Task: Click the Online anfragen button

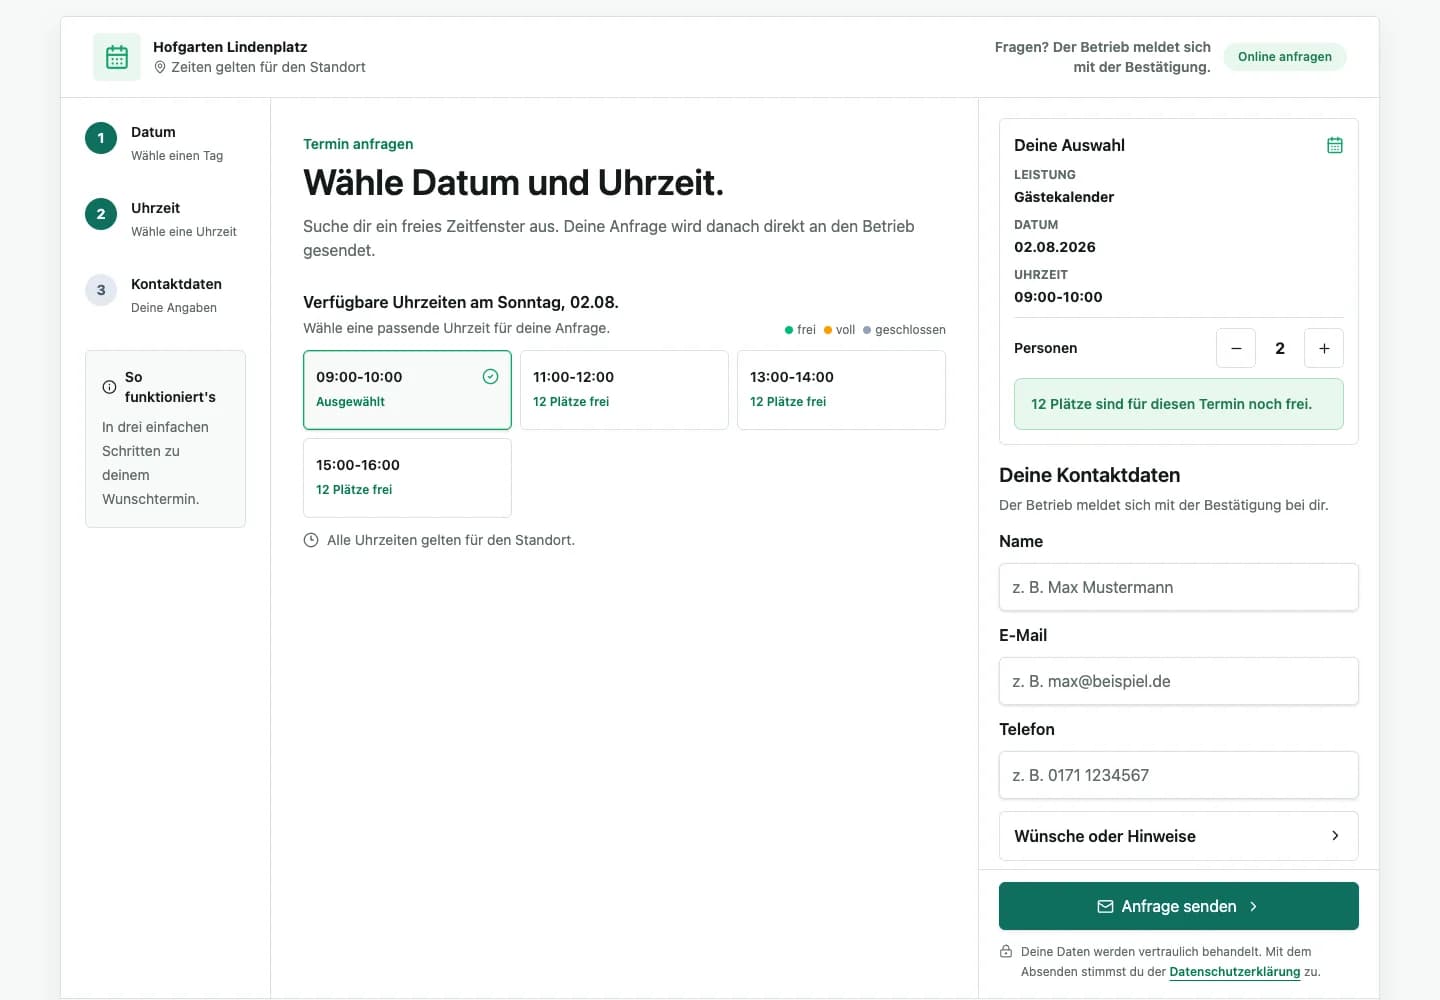Action: (1285, 57)
